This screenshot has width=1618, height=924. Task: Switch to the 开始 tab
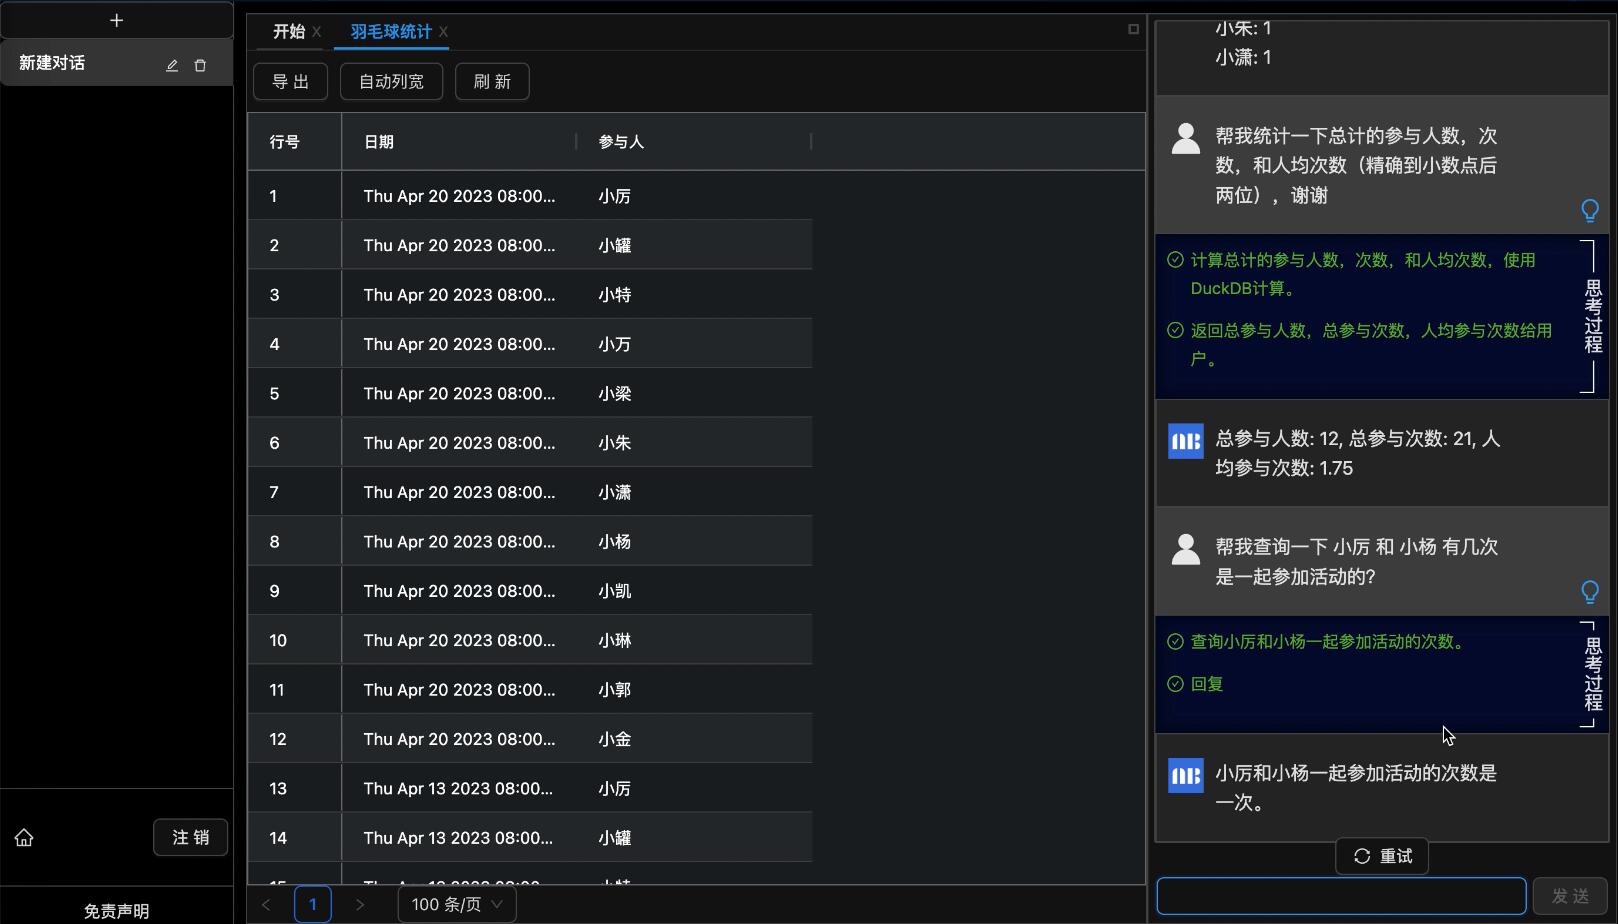(288, 32)
